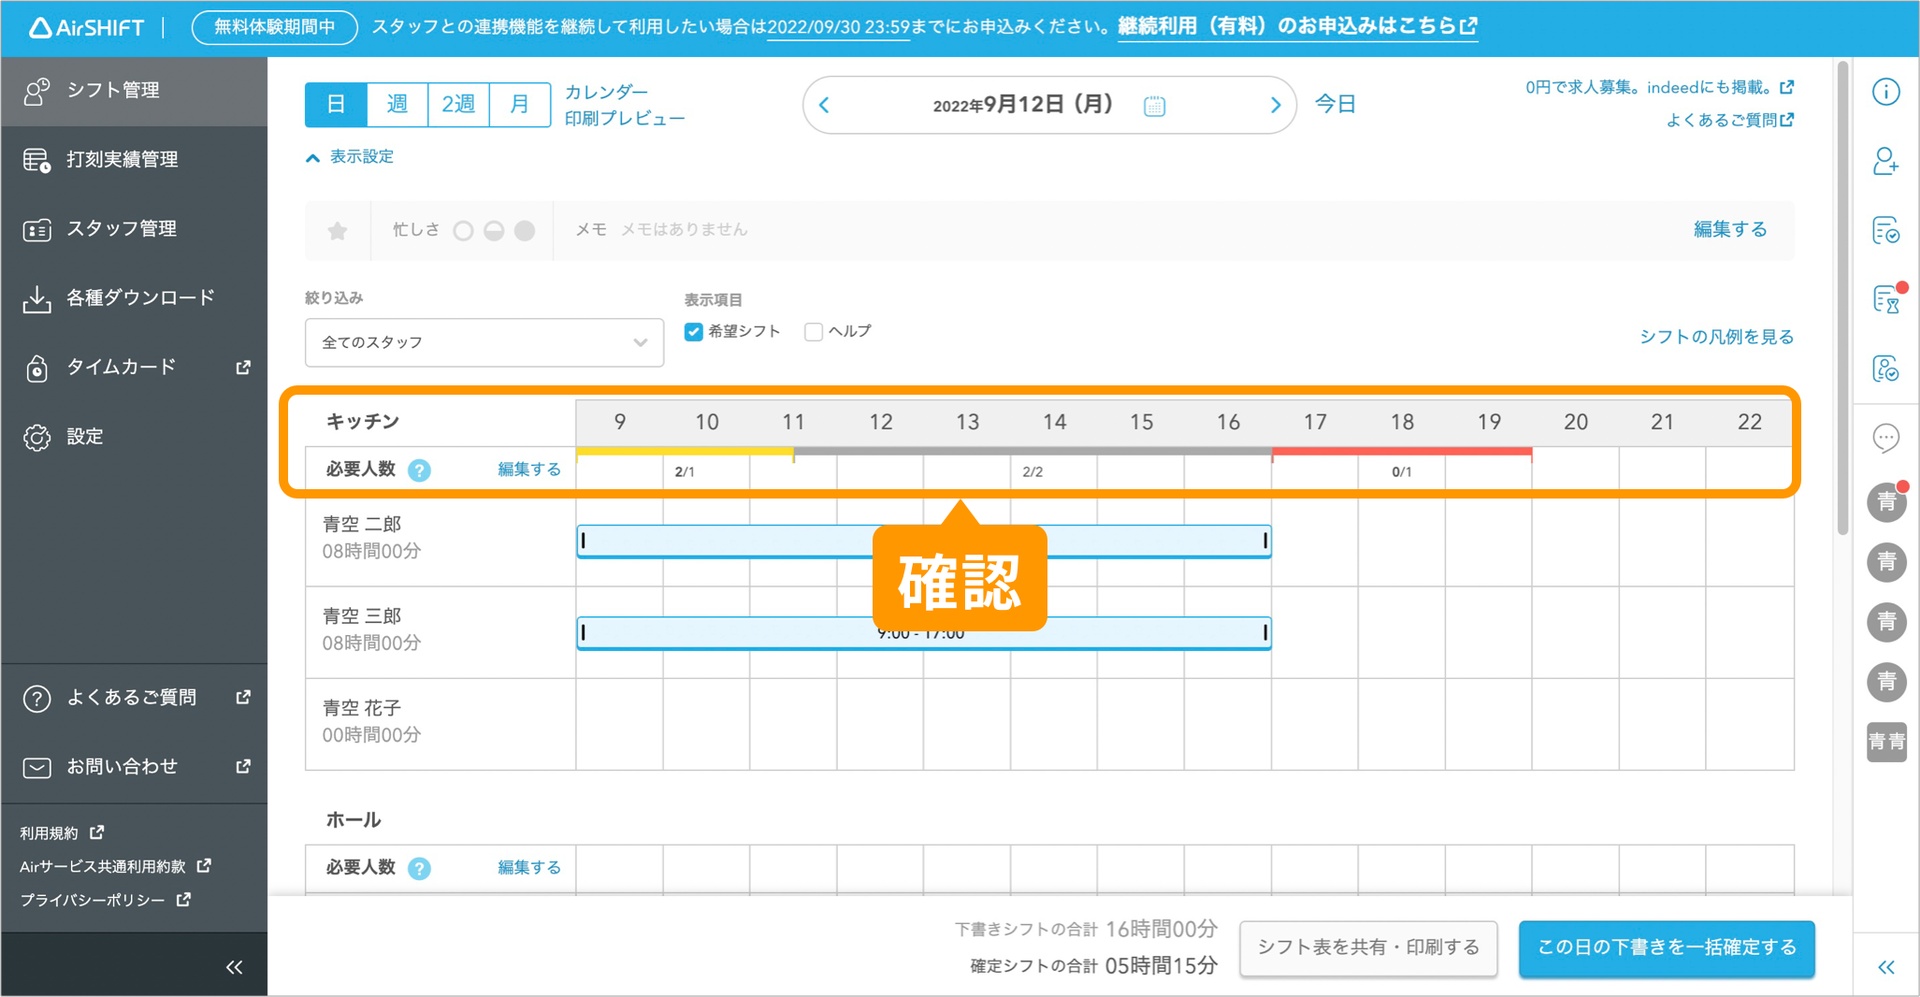Switch to the 週 view tab
The width and height of the screenshot is (1920, 997).
tap(397, 104)
